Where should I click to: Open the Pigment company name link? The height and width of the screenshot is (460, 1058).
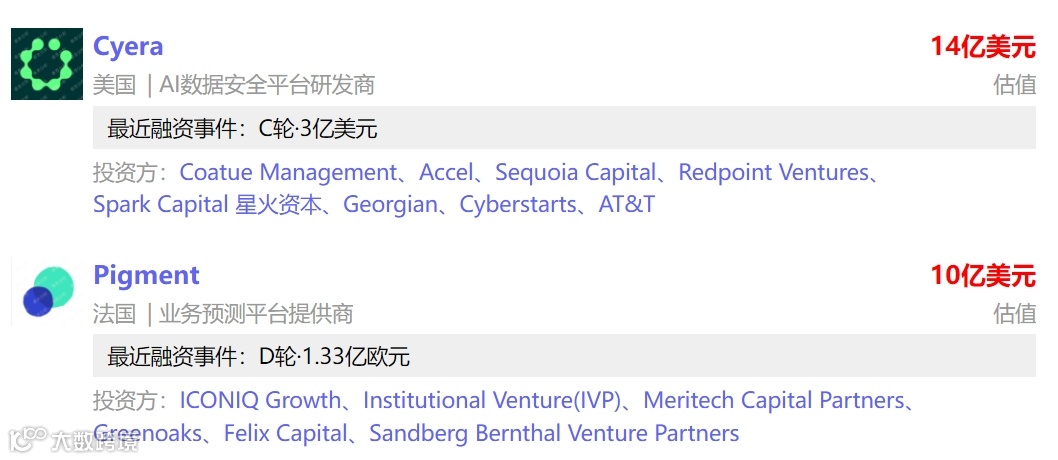coord(146,275)
